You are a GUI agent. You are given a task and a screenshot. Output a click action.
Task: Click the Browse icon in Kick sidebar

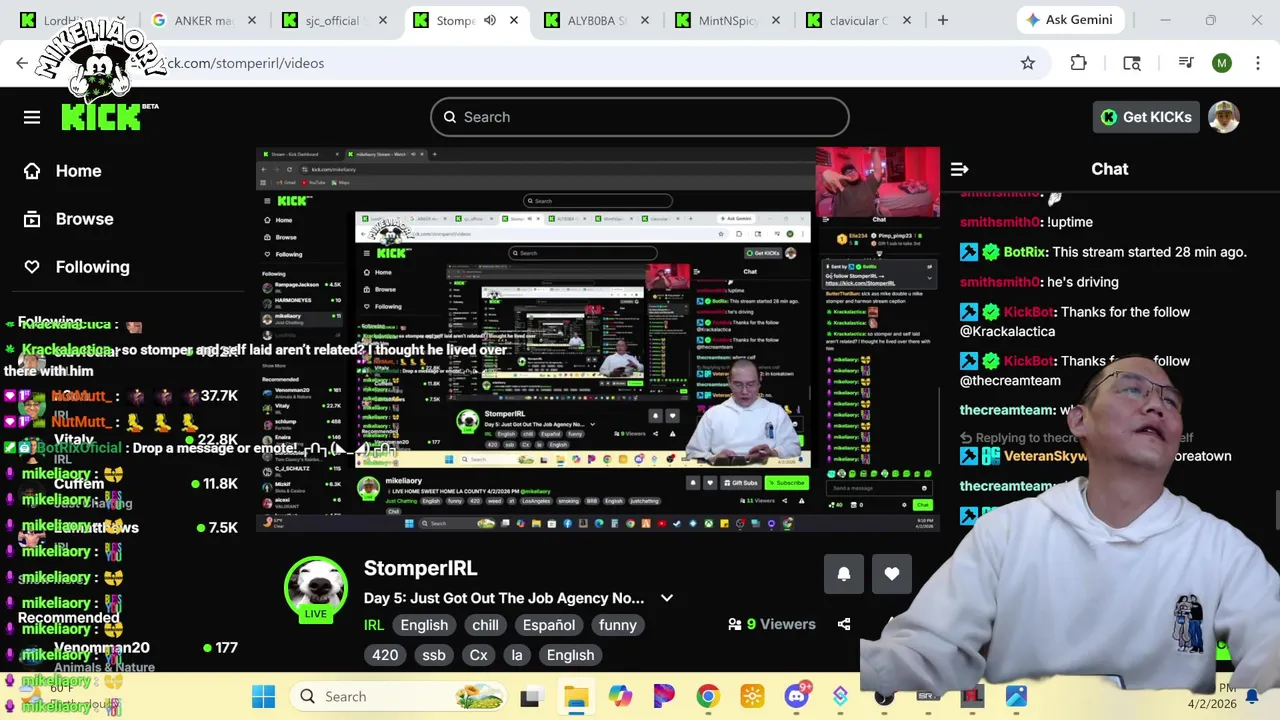tap(32, 219)
